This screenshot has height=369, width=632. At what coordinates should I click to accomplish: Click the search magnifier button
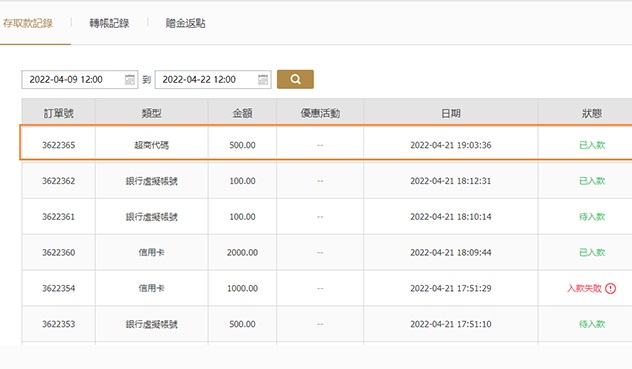point(295,79)
